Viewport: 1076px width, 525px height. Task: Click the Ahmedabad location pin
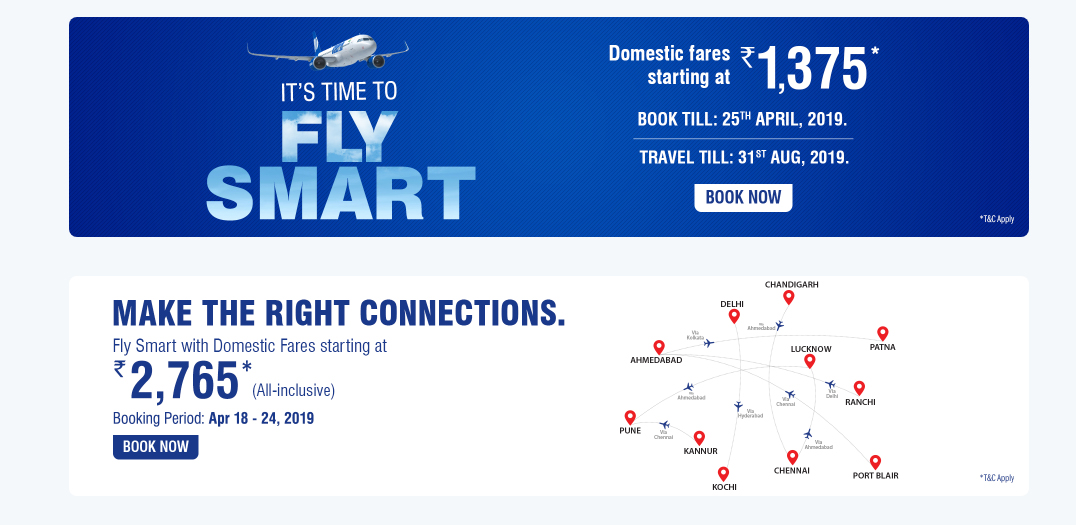coord(659,347)
